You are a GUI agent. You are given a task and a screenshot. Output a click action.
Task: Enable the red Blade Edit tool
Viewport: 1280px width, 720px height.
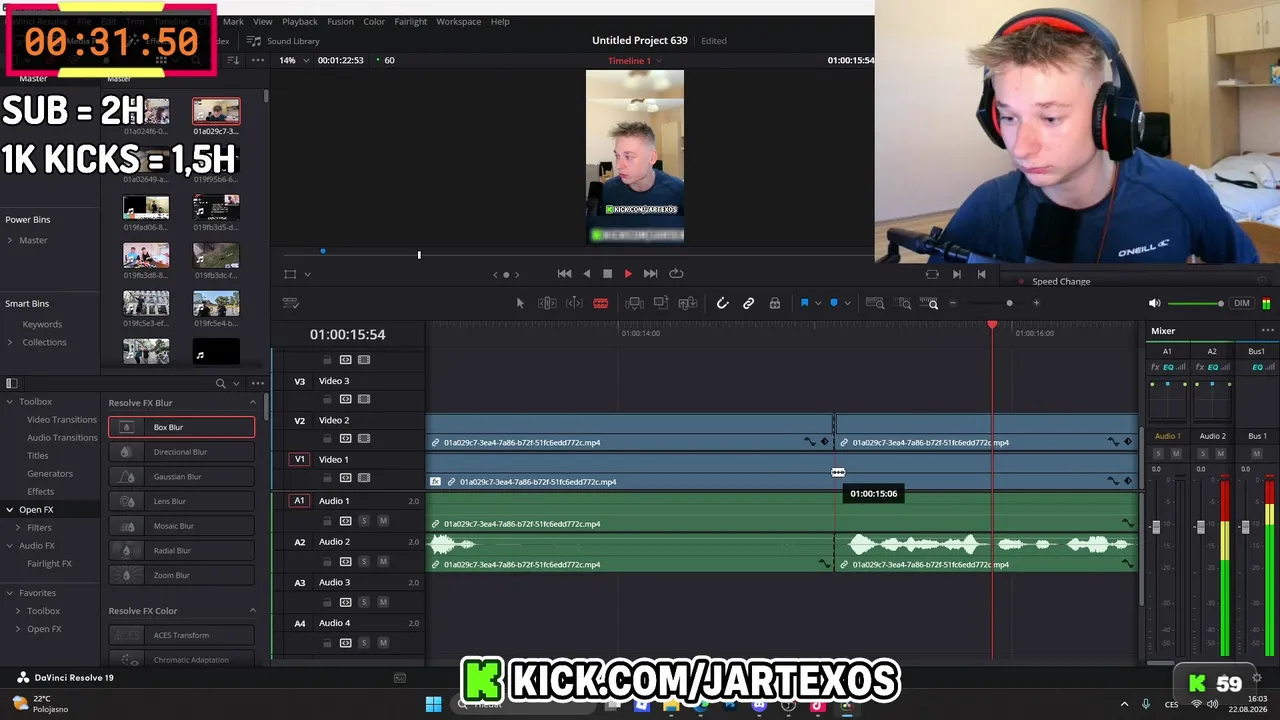(601, 303)
